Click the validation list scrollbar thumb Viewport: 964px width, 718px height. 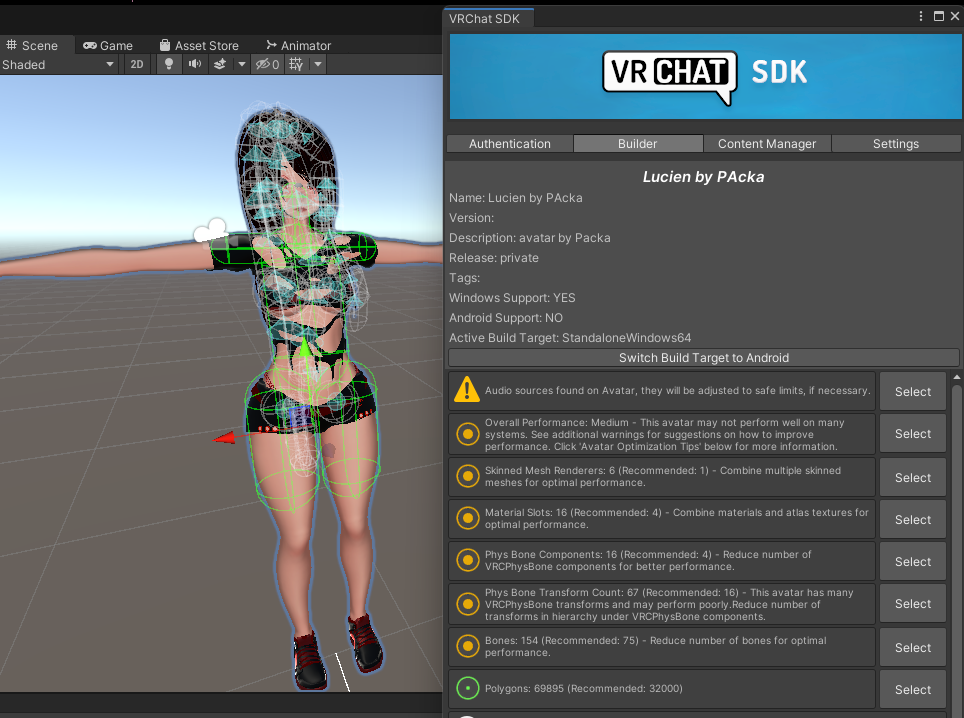[x=957, y=550]
